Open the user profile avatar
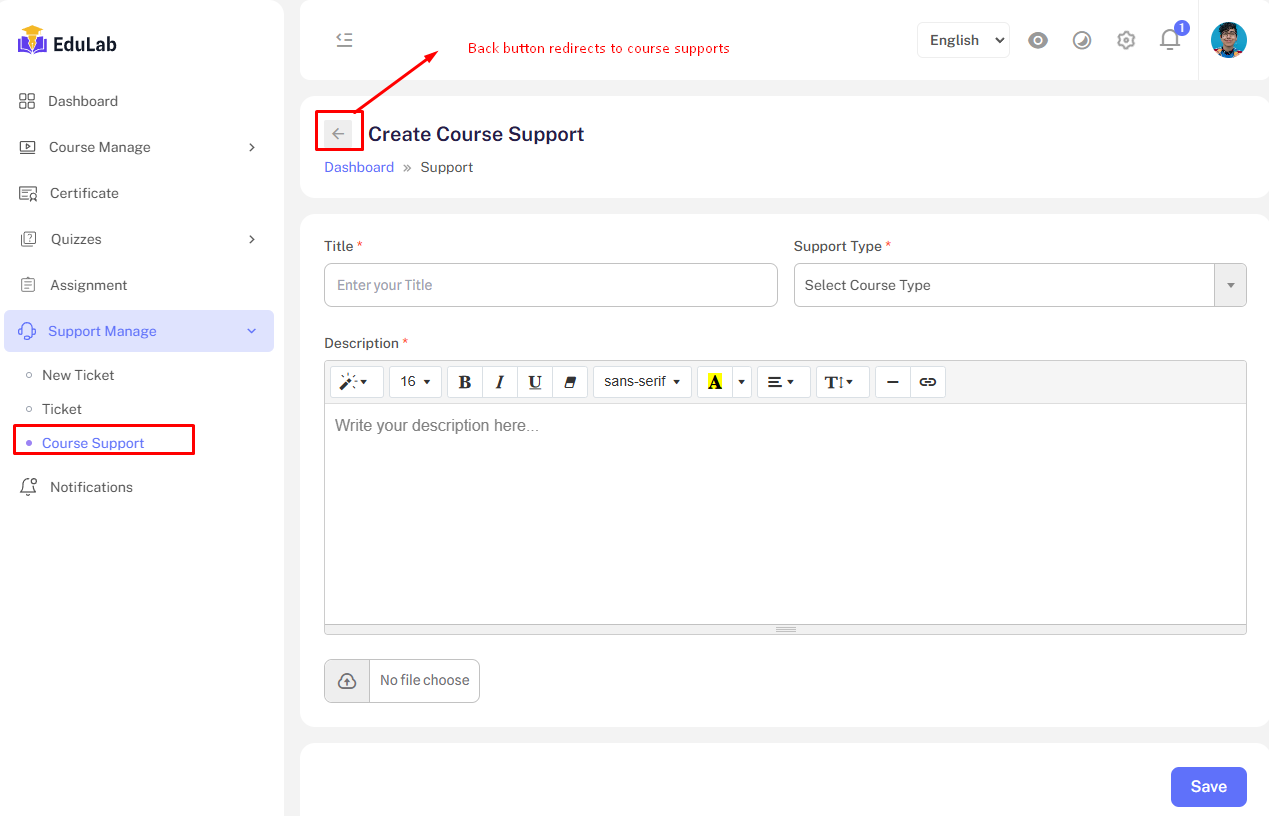 coord(1228,40)
